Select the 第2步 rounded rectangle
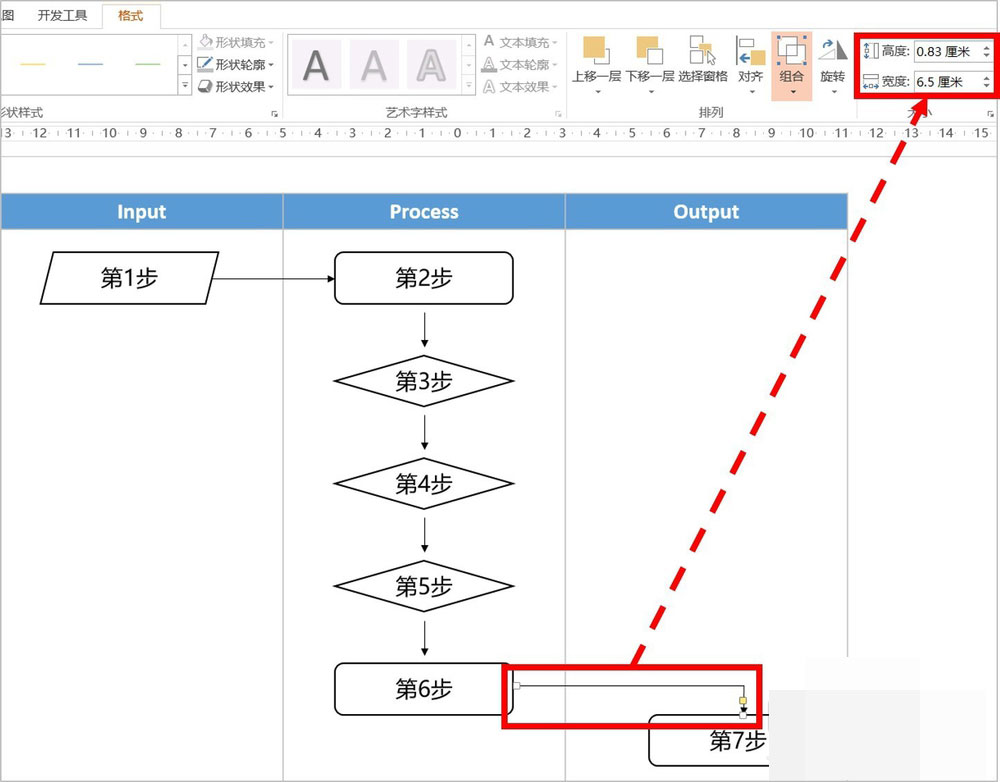Screen dimensions: 1000x782 pos(424,277)
